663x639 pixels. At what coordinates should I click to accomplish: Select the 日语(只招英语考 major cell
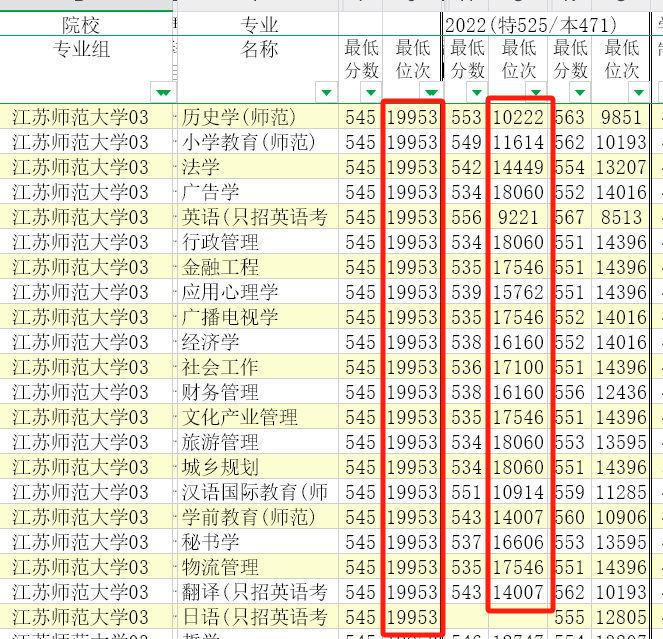coord(258,617)
